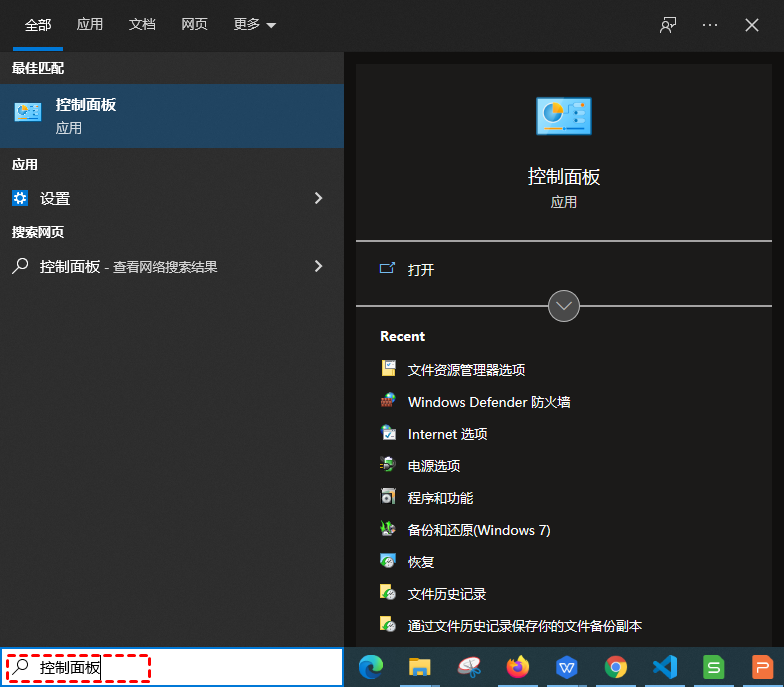Open 文件历史记录 recent item
The width and height of the screenshot is (784, 687).
point(446,594)
